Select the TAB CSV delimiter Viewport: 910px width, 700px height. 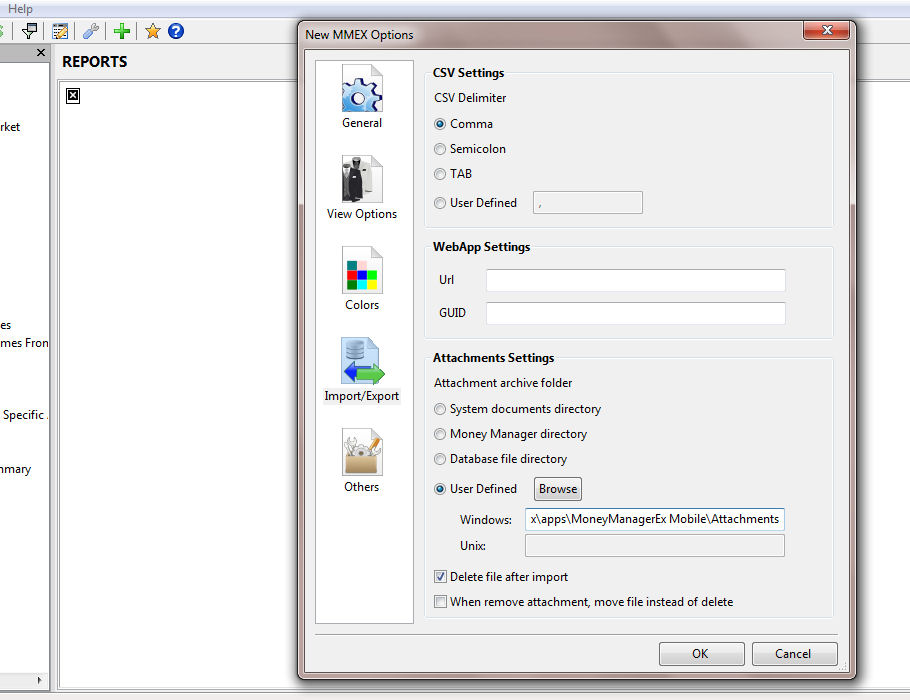[453, 174]
